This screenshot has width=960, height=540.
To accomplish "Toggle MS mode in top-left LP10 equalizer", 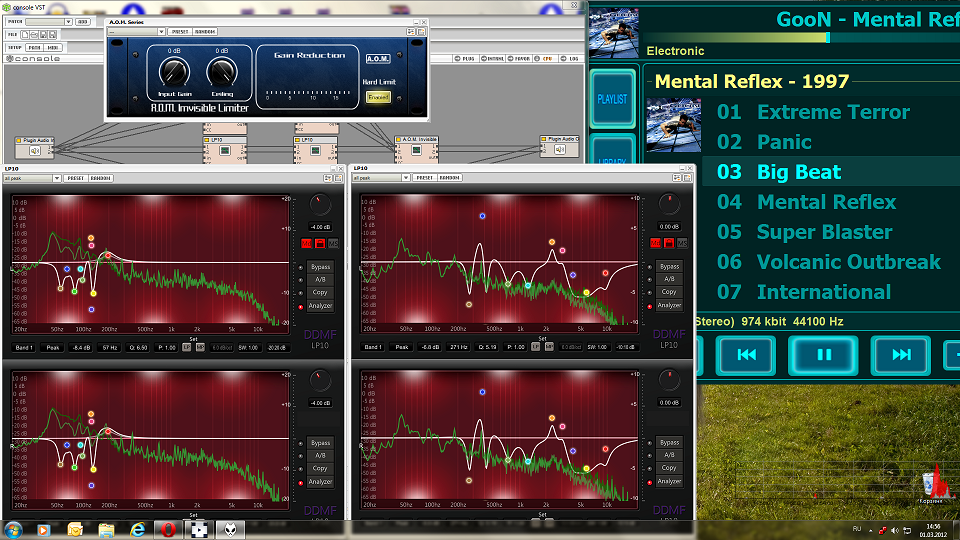I will [x=333, y=243].
